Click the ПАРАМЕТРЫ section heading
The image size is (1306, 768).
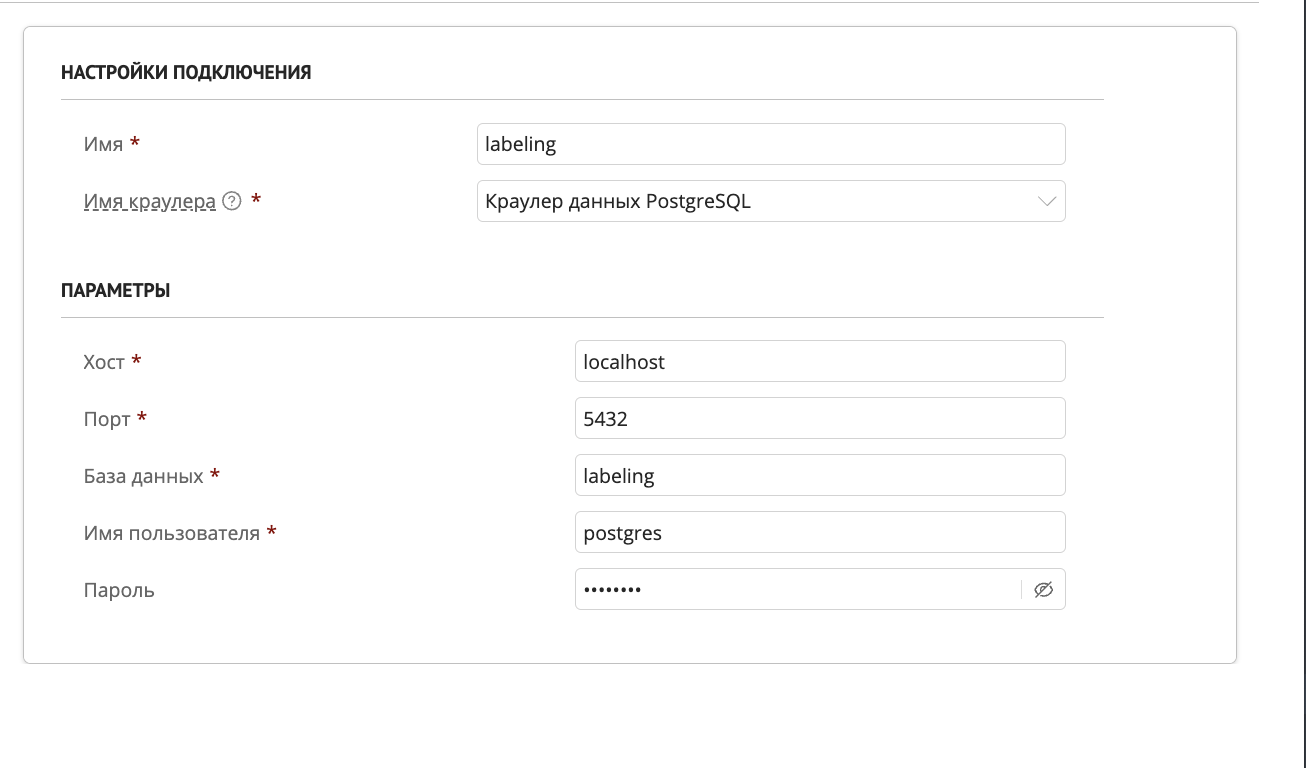pyautogui.click(x=115, y=291)
